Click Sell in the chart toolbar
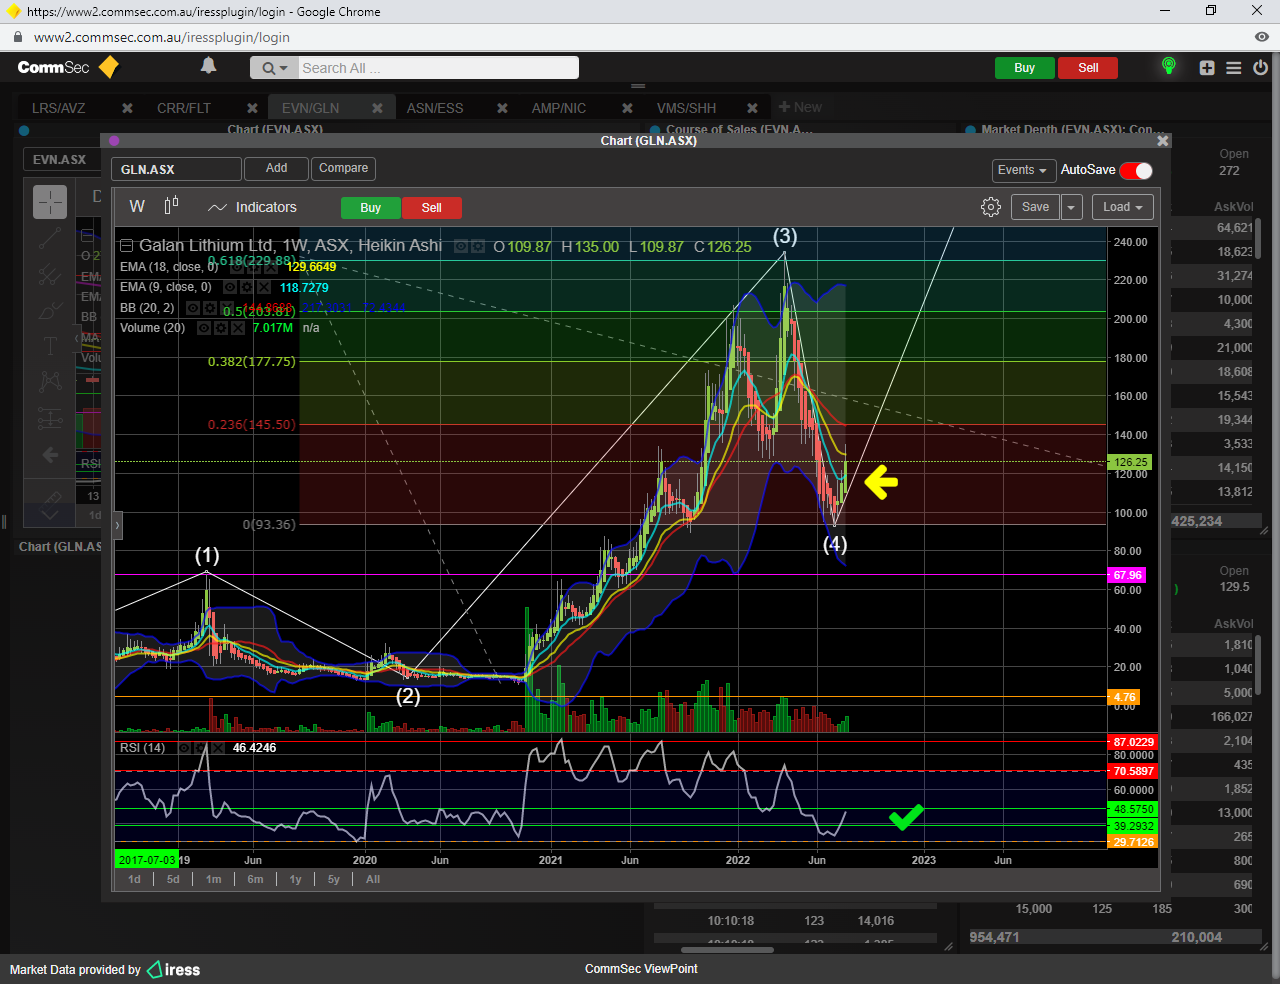 click(432, 208)
